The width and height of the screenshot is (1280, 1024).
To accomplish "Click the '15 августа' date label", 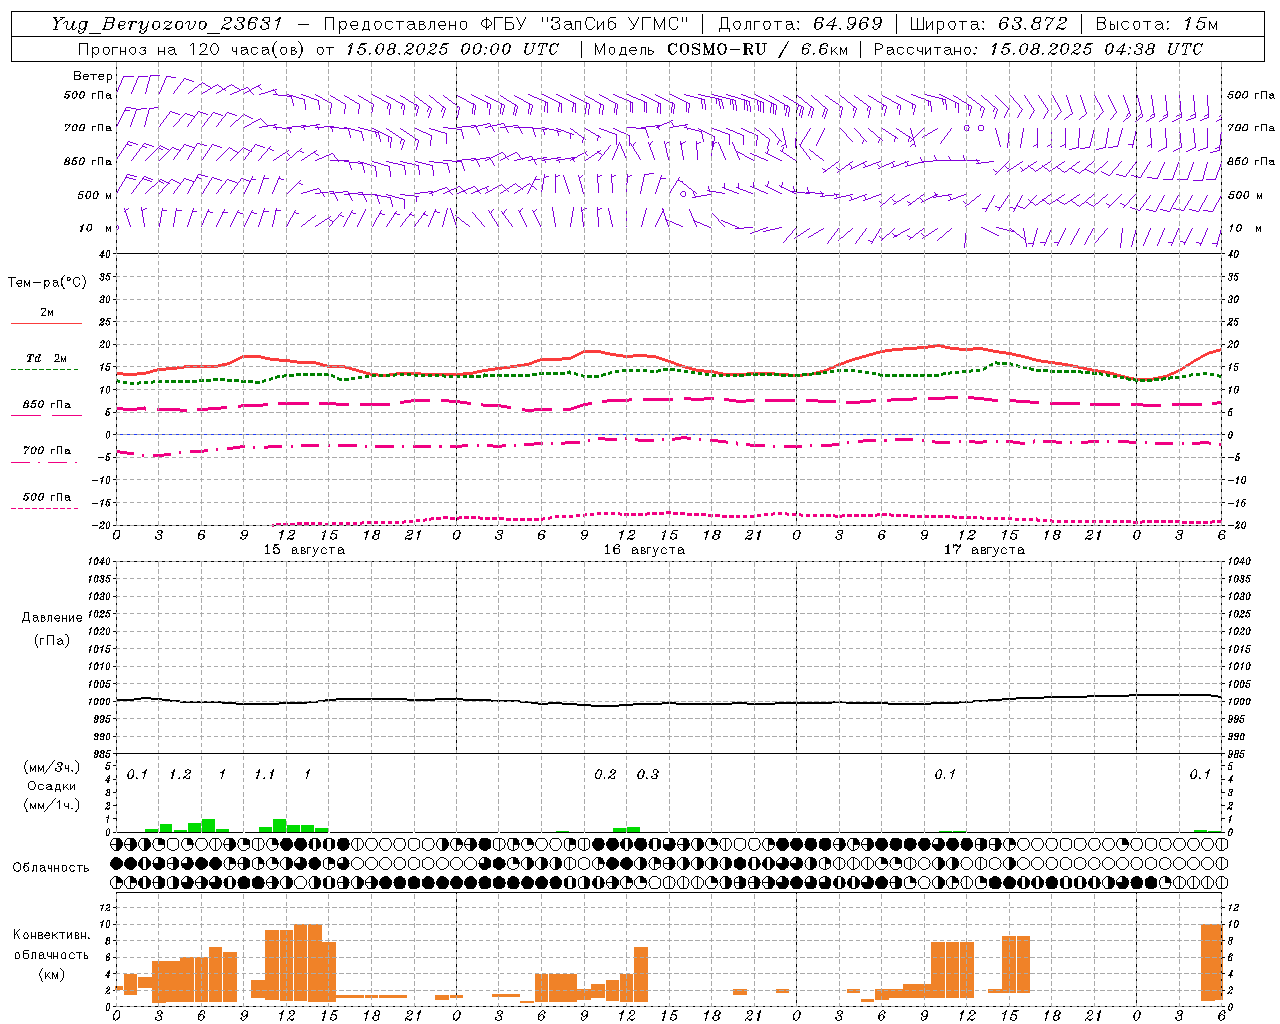I will tap(304, 550).
